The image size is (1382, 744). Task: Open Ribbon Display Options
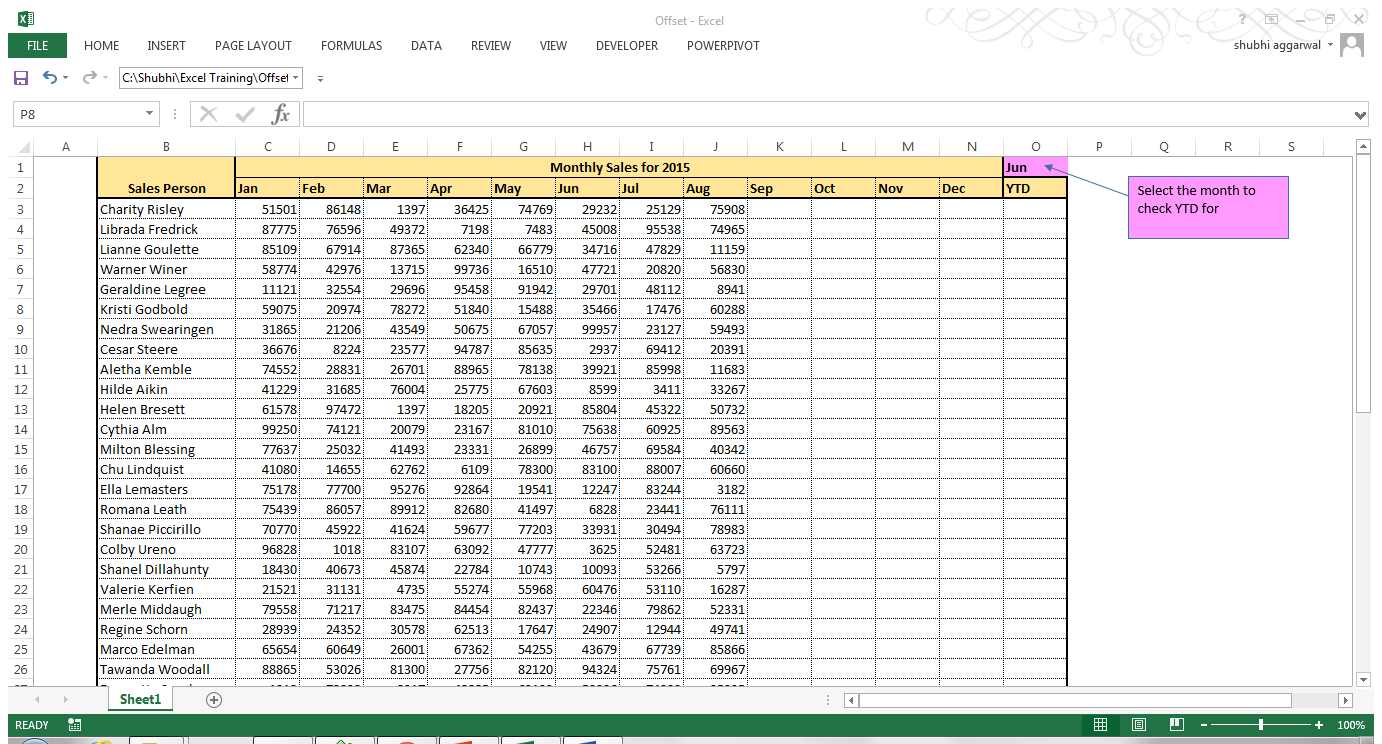pyautogui.click(x=1270, y=20)
